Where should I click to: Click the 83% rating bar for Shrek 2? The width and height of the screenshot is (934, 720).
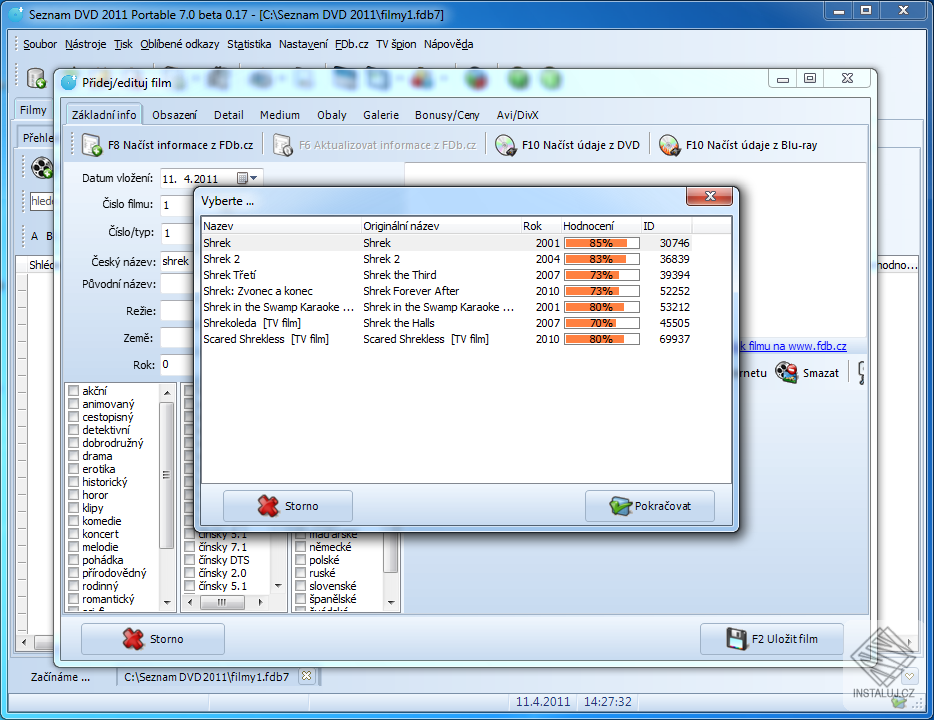tap(602, 259)
